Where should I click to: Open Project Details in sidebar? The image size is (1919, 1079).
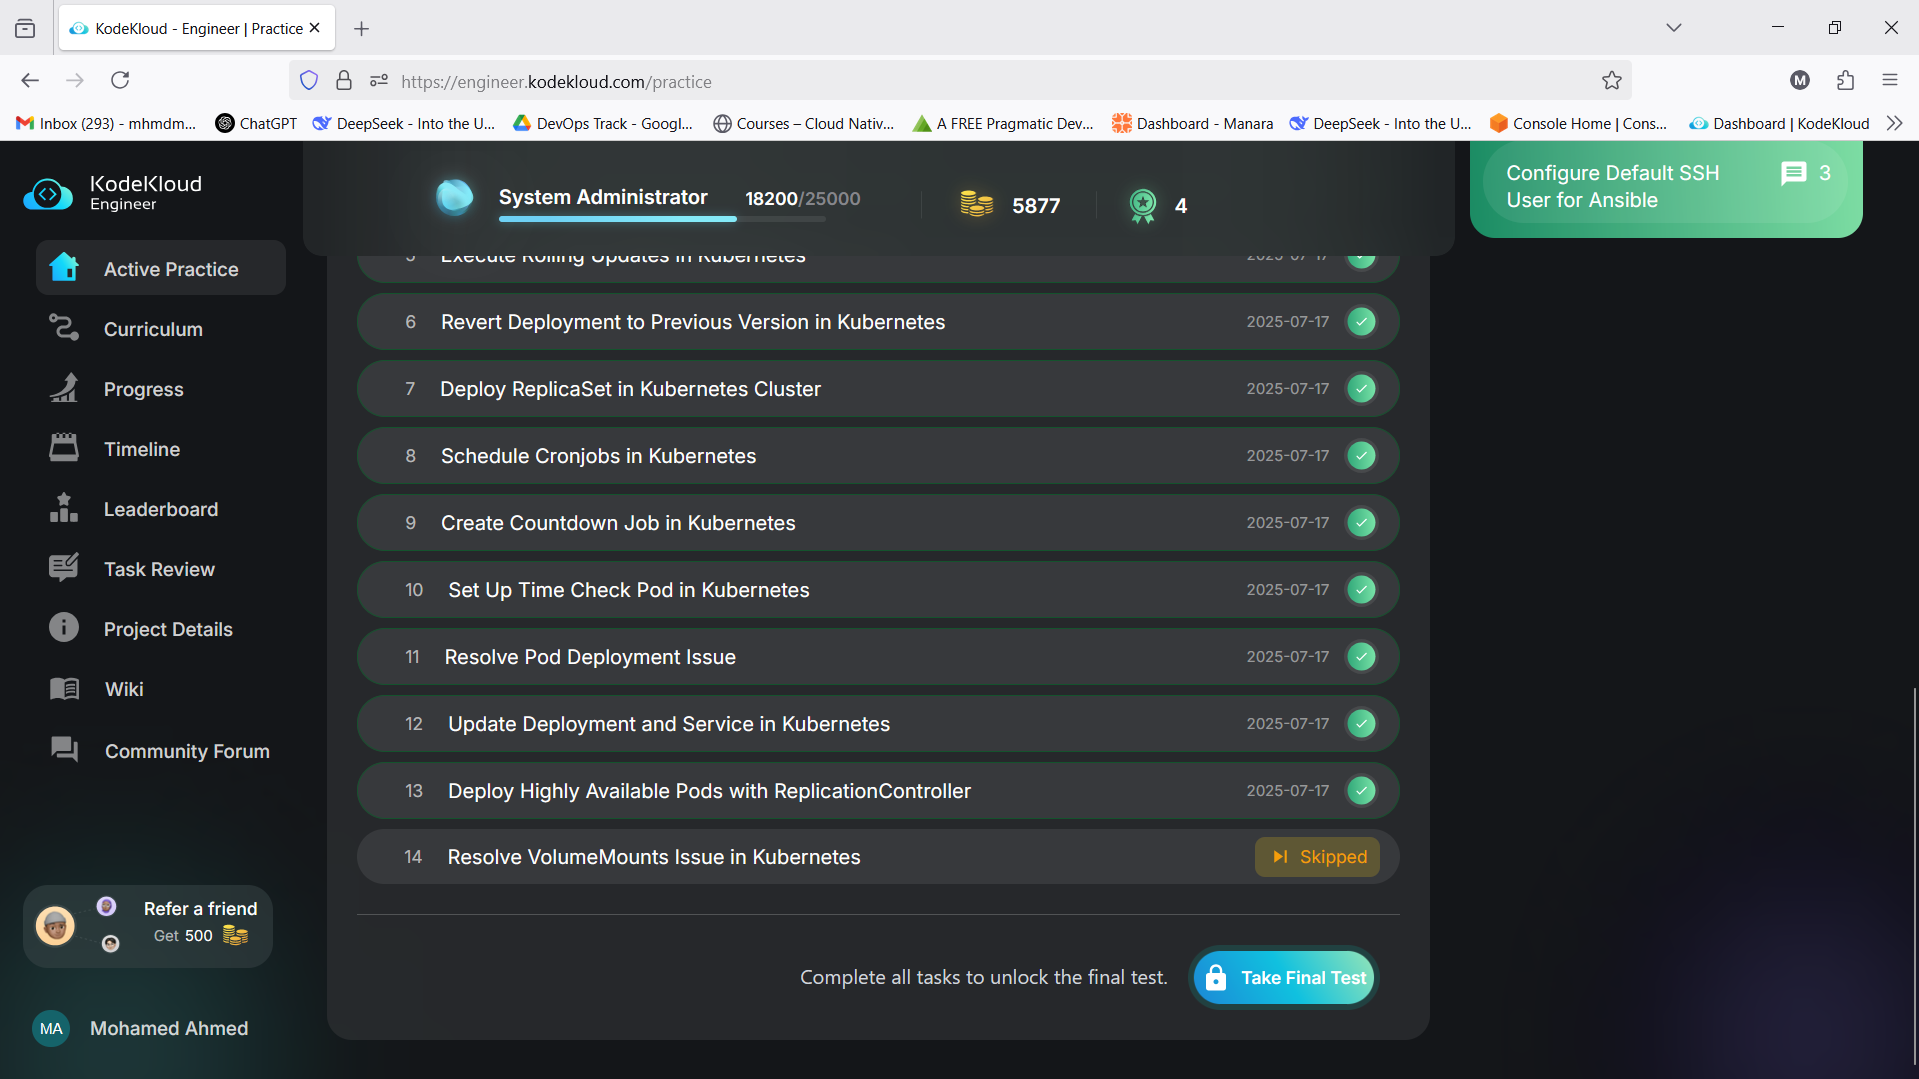point(161,628)
